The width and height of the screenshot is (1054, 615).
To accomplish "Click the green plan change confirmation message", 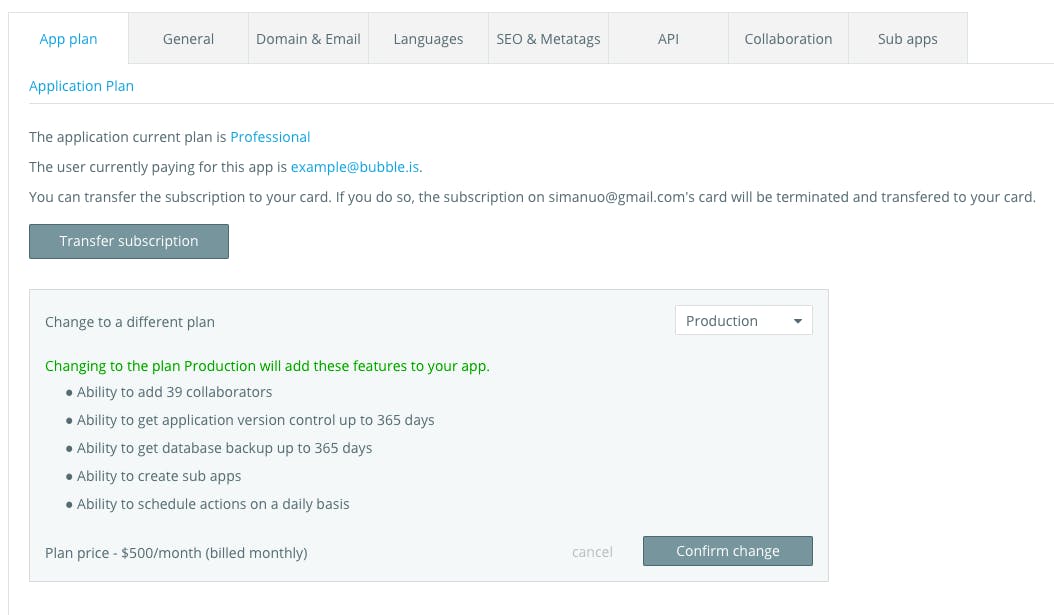I will 267,366.
